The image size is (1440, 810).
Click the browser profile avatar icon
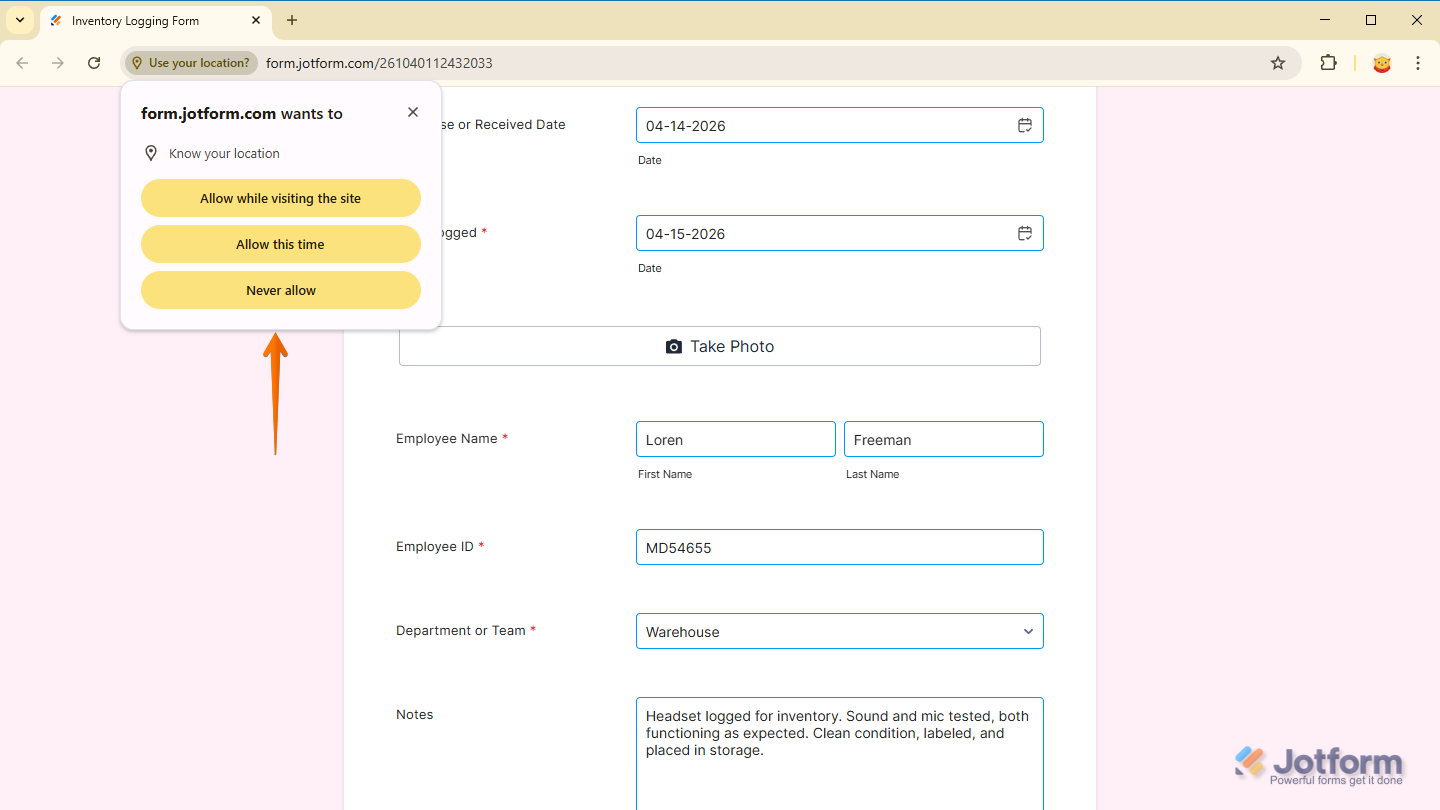pos(1381,62)
